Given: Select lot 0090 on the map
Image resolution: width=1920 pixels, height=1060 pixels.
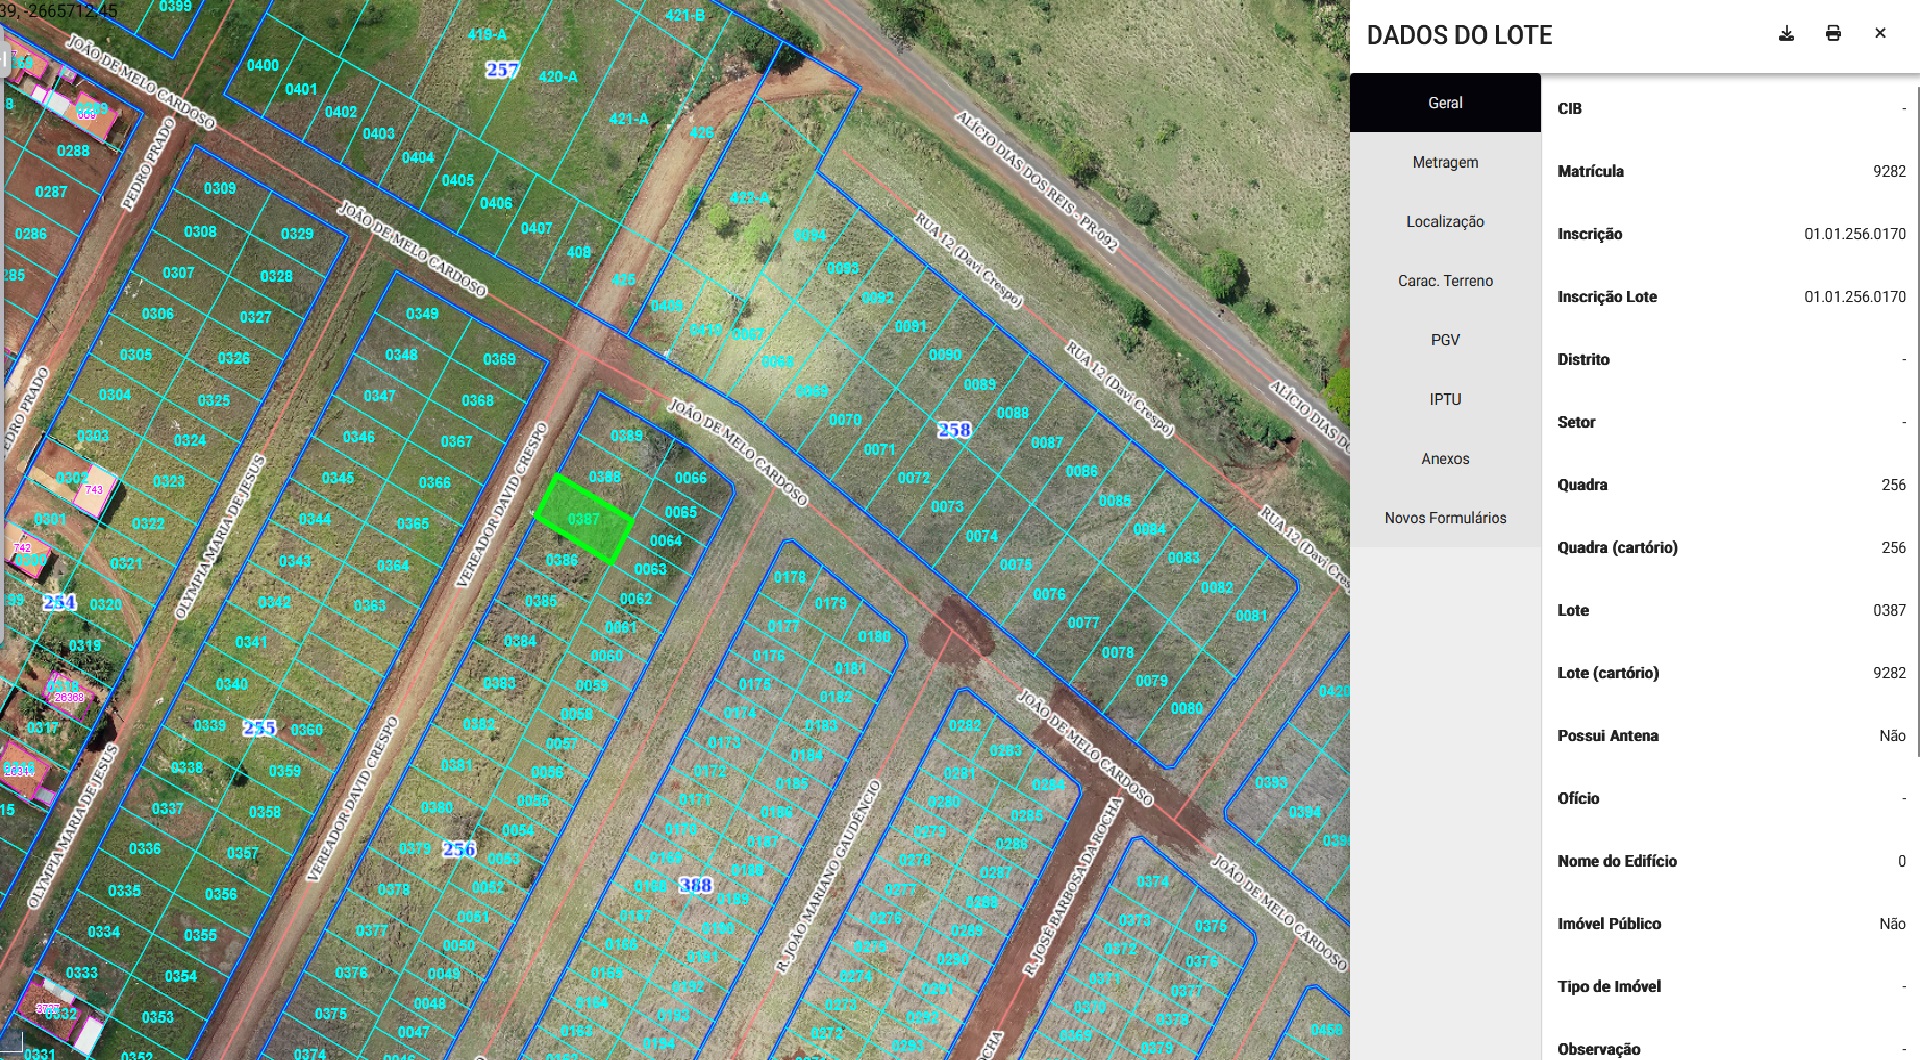Looking at the screenshot, I should [945, 354].
